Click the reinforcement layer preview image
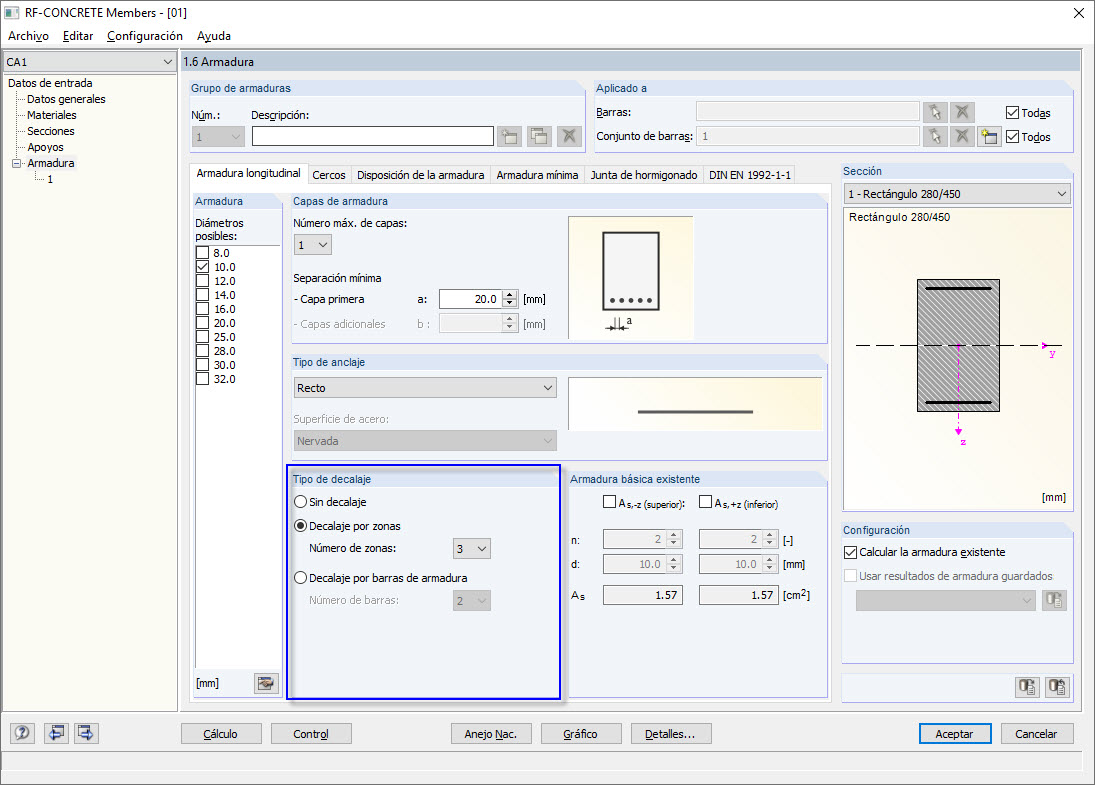1095x785 pixels. point(631,277)
